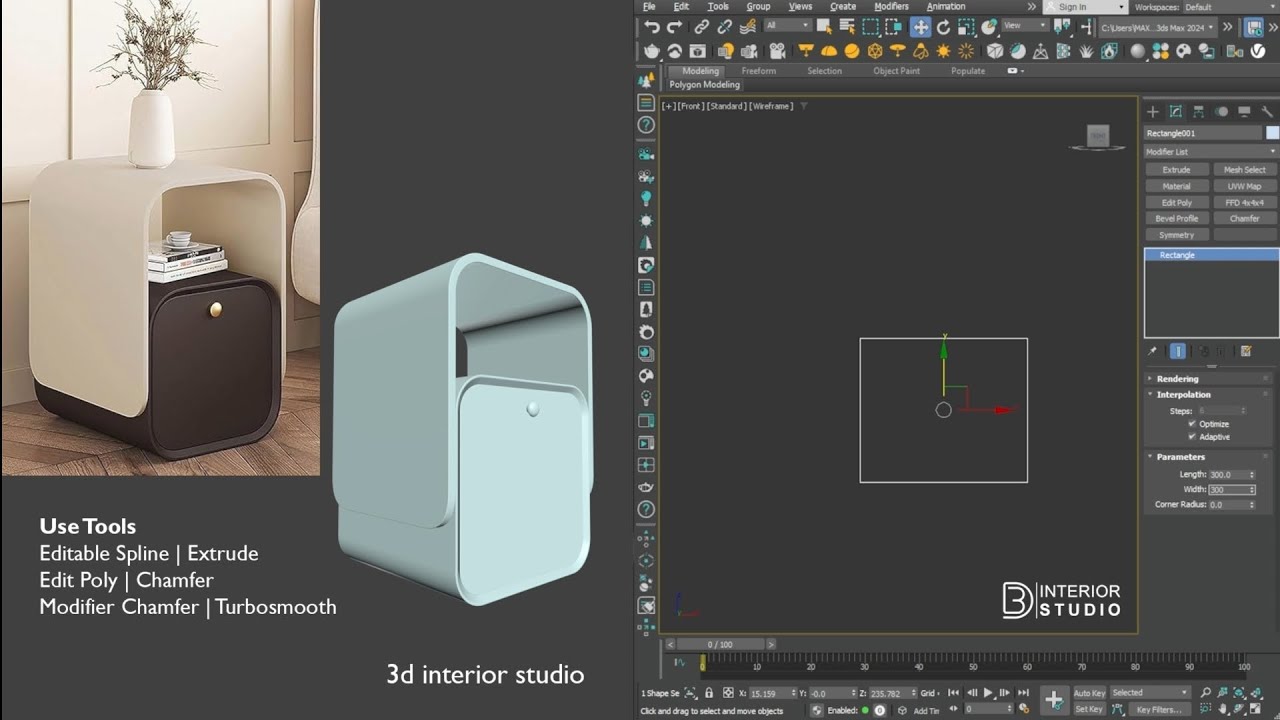This screenshot has width=1280, height=720.
Task: Toggle the Enabled green indicator
Action: coord(866,710)
